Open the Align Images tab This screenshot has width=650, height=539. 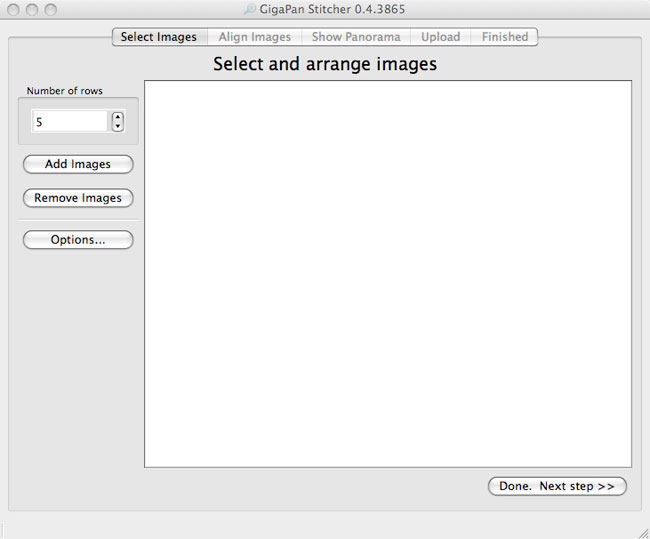click(255, 37)
